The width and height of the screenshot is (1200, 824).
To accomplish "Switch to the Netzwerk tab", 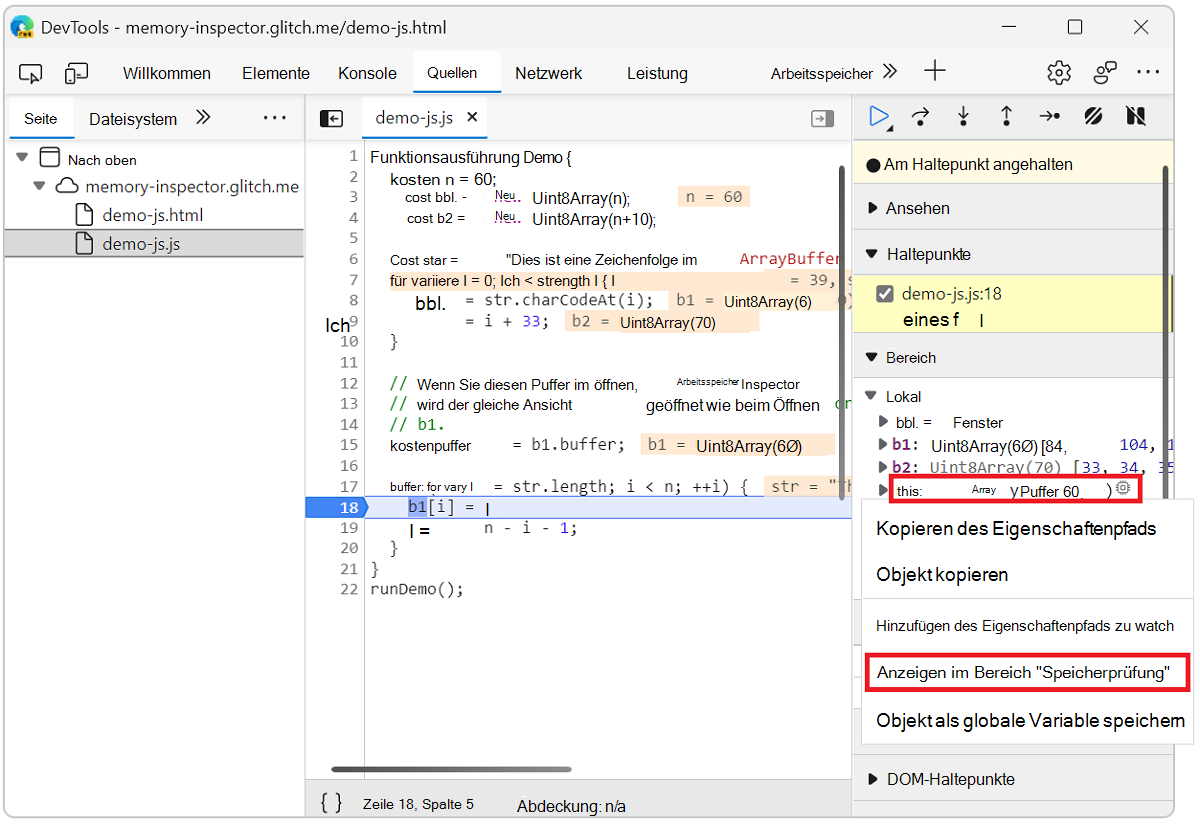I will point(548,73).
